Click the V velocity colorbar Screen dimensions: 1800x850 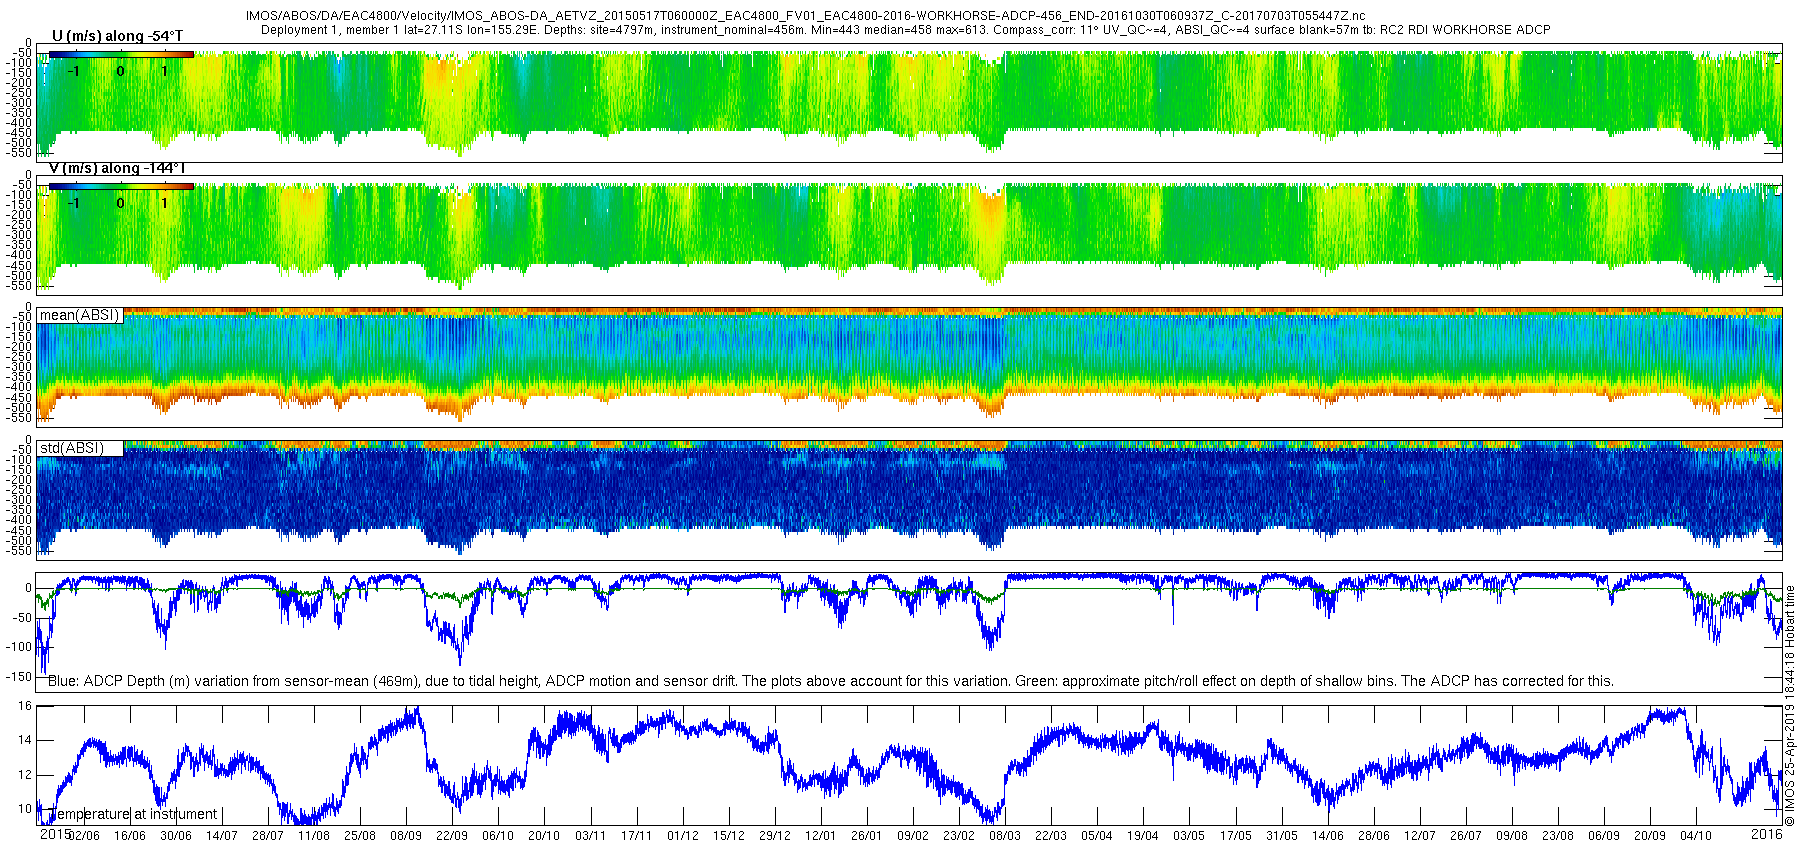[121, 187]
